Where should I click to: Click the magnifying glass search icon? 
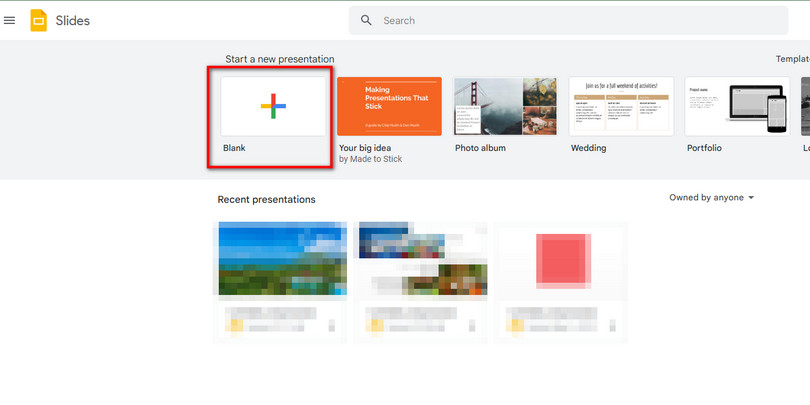[x=366, y=20]
